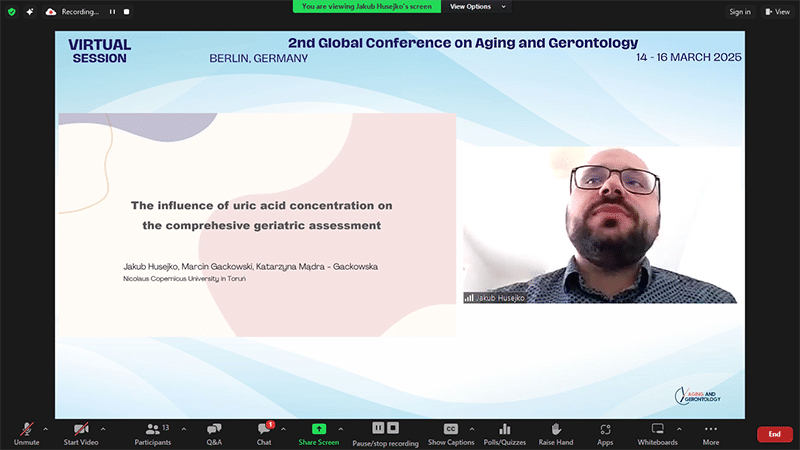Screen dimensions: 800x450
Task: Open the Participants panel
Action: click(153, 430)
